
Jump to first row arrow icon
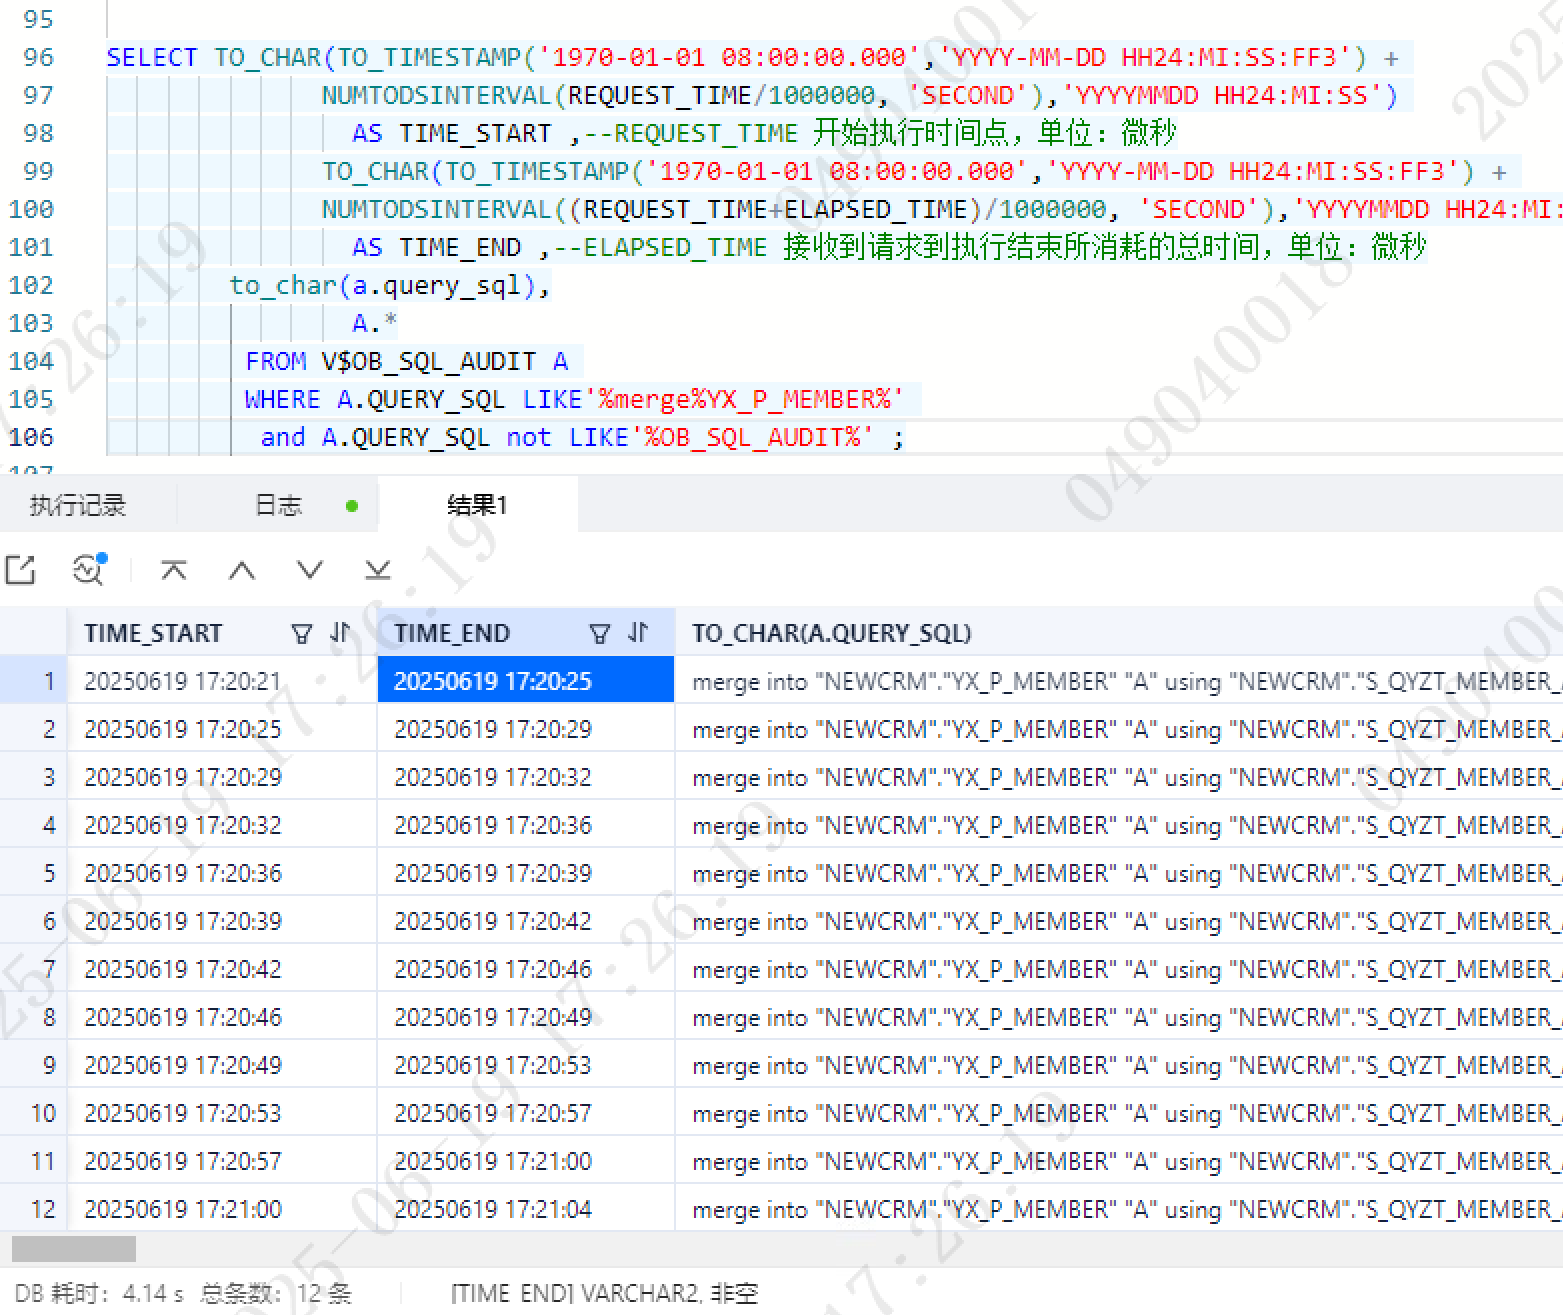point(174,570)
